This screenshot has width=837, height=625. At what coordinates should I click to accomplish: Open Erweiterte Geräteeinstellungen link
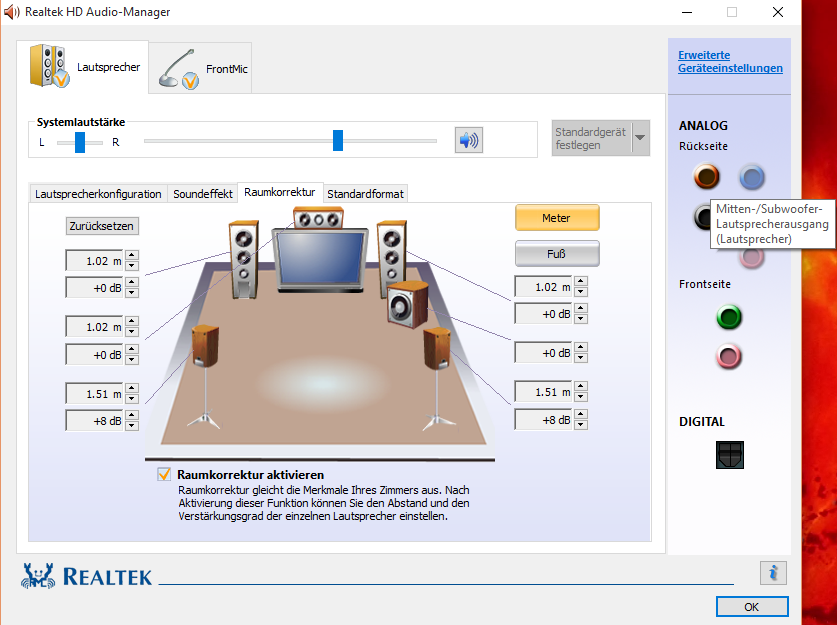(730, 61)
